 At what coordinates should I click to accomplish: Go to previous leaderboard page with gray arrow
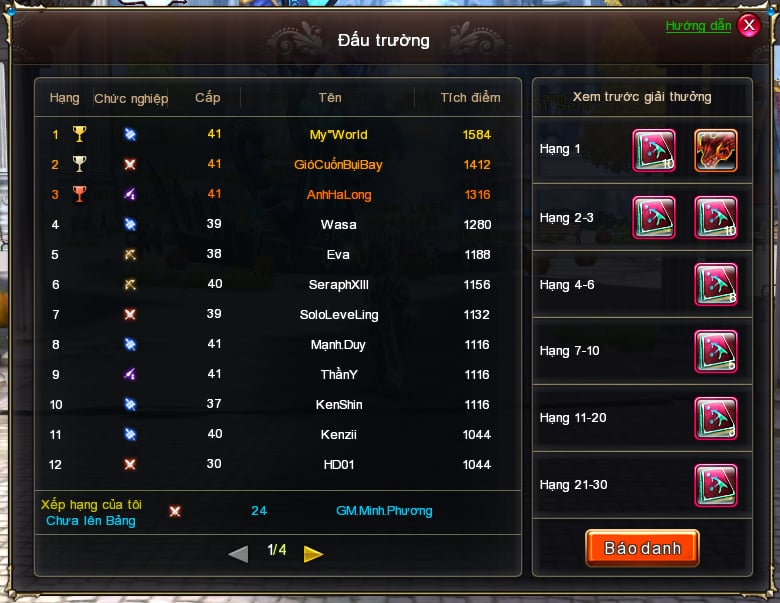238,553
